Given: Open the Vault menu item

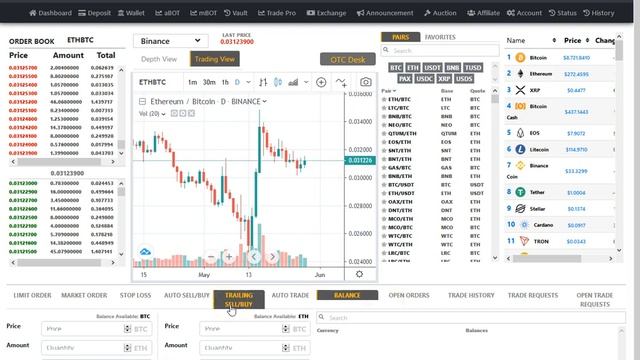Looking at the screenshot, I should (x=236, y=13).
